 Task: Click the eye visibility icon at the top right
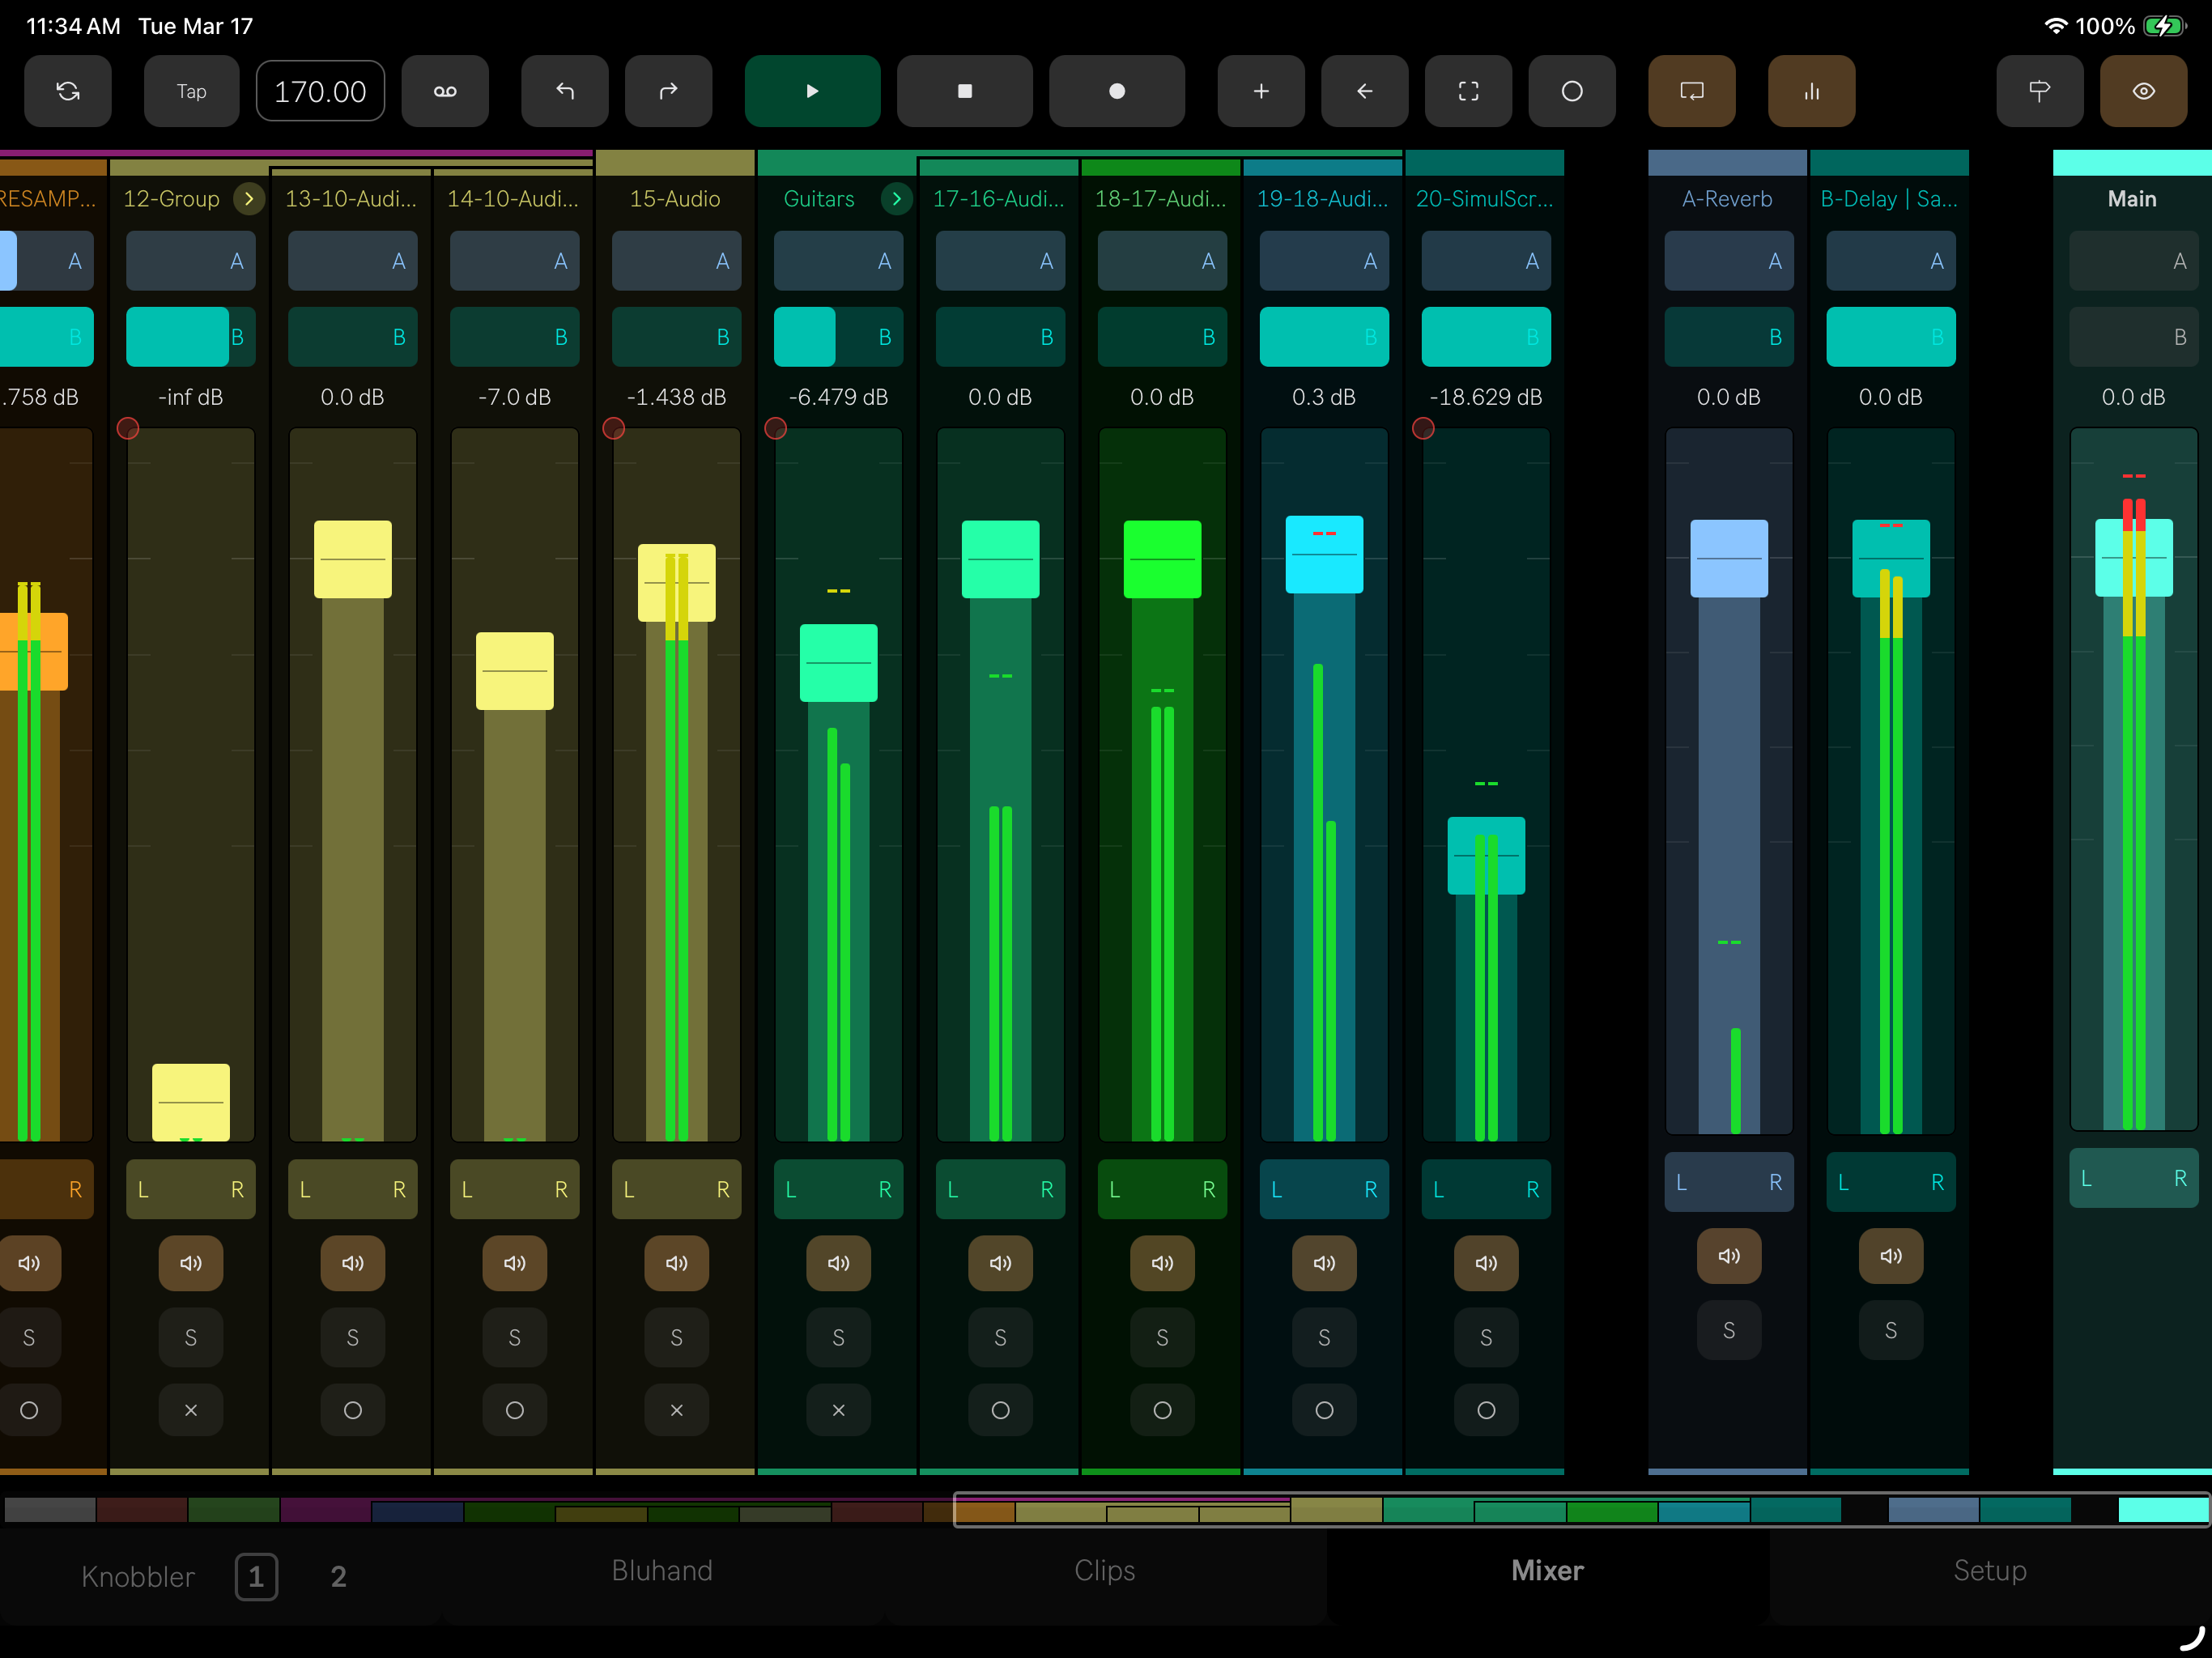(x=2143, y=91)
